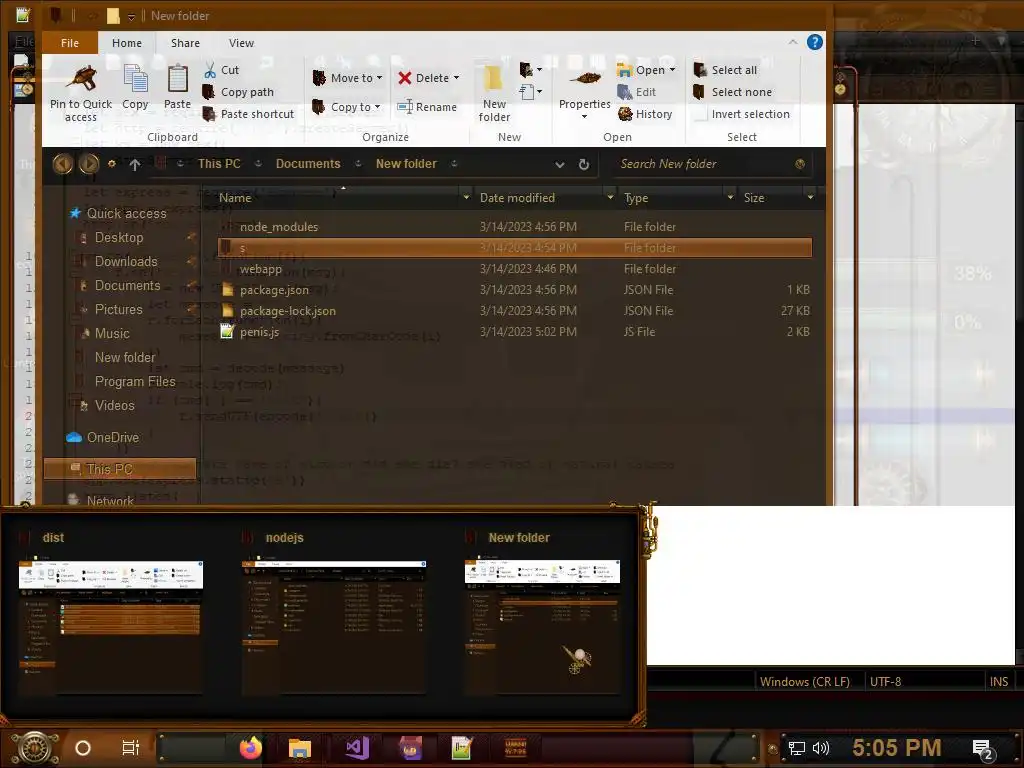The width and height of the screenshot is (1024, 768).
Task: Open the File ribbon tab
Action: click(x=70, y=42)
